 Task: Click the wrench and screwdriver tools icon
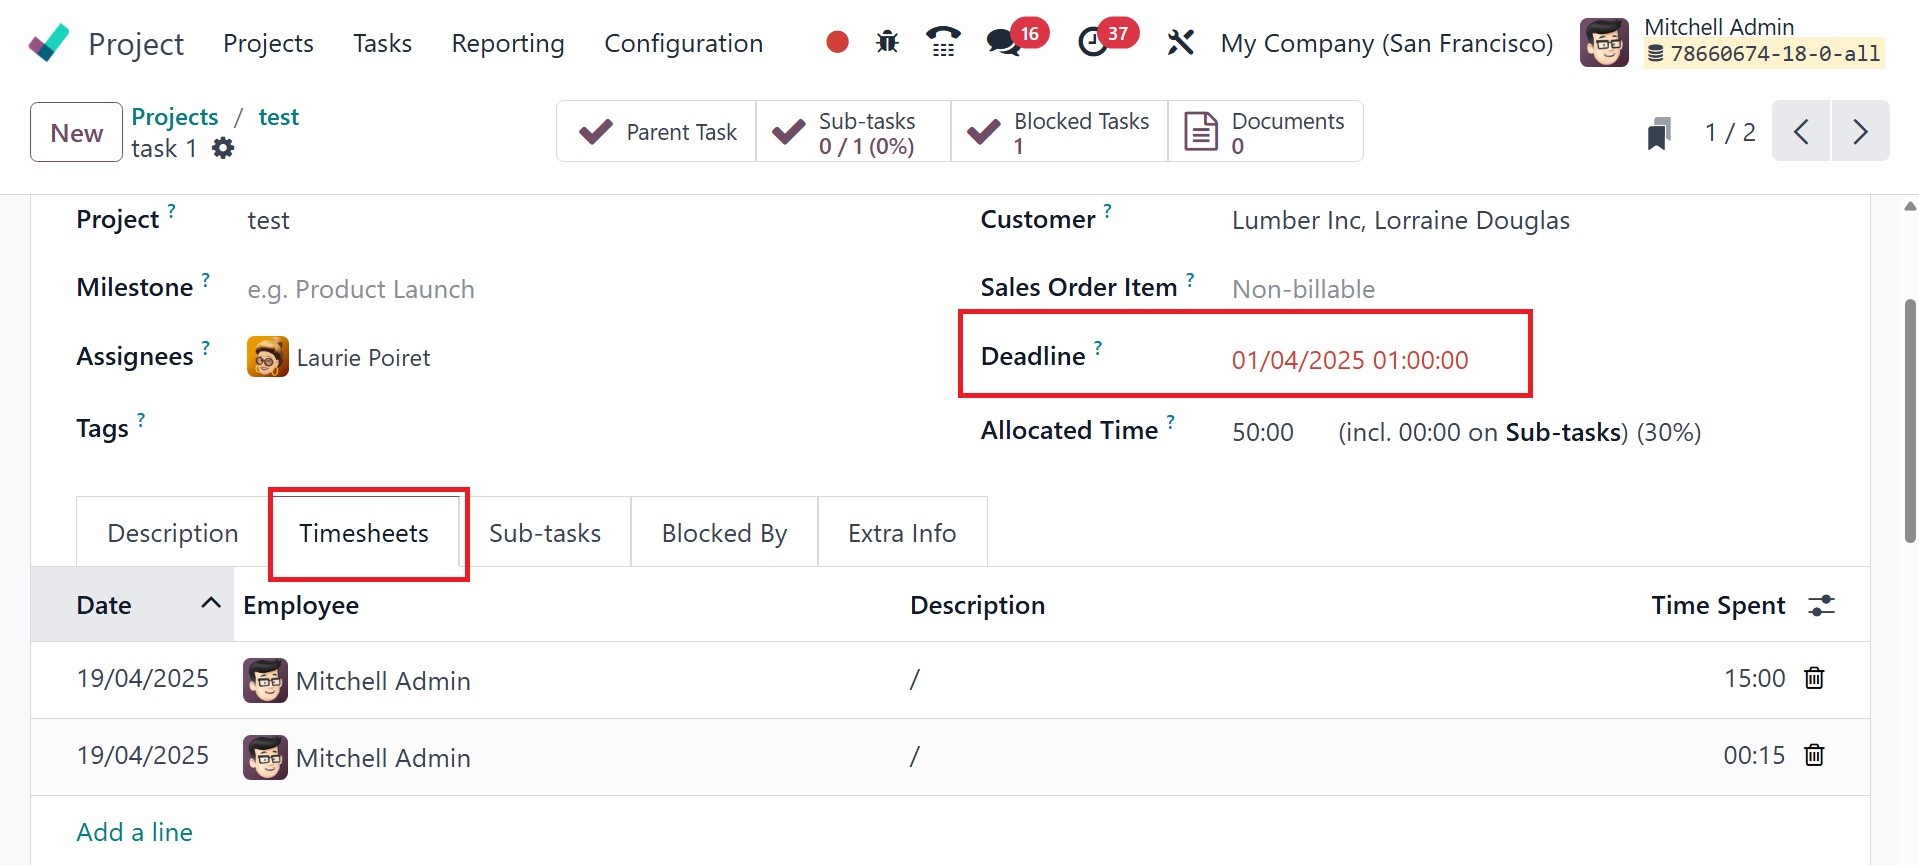pos(1181,42)
